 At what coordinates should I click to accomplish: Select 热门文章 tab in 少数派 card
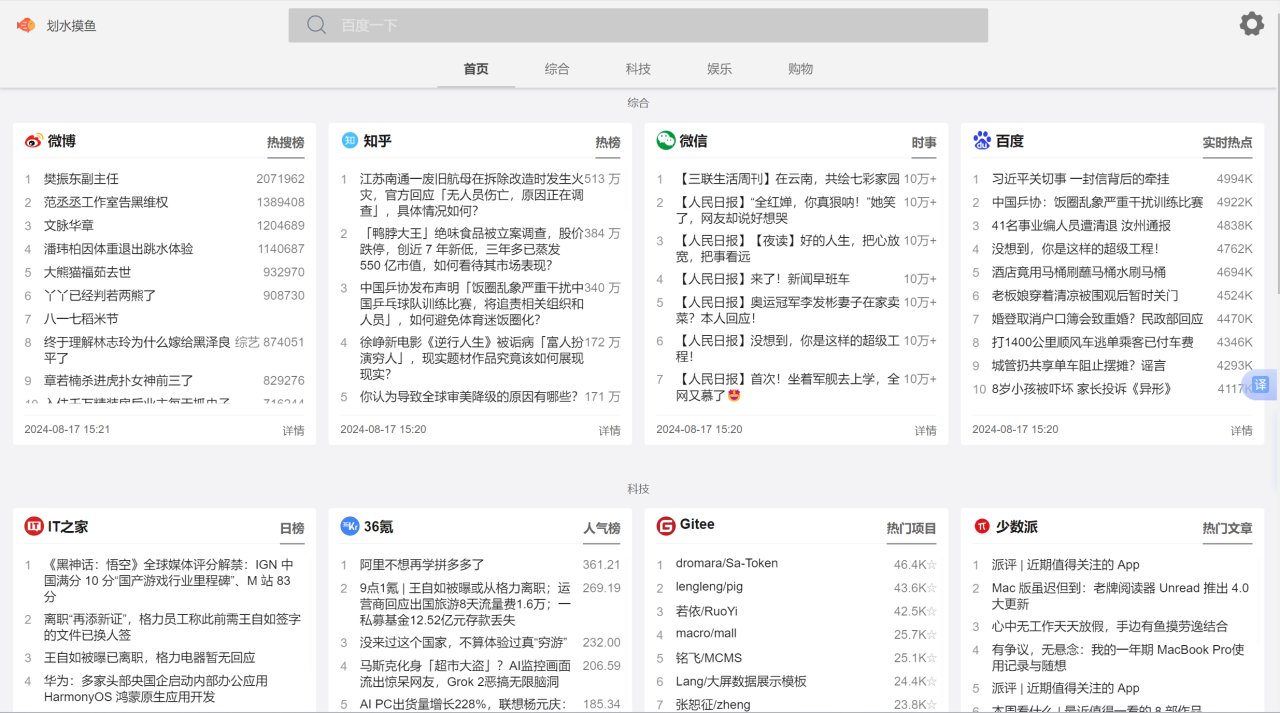[x=1227, y=528]
